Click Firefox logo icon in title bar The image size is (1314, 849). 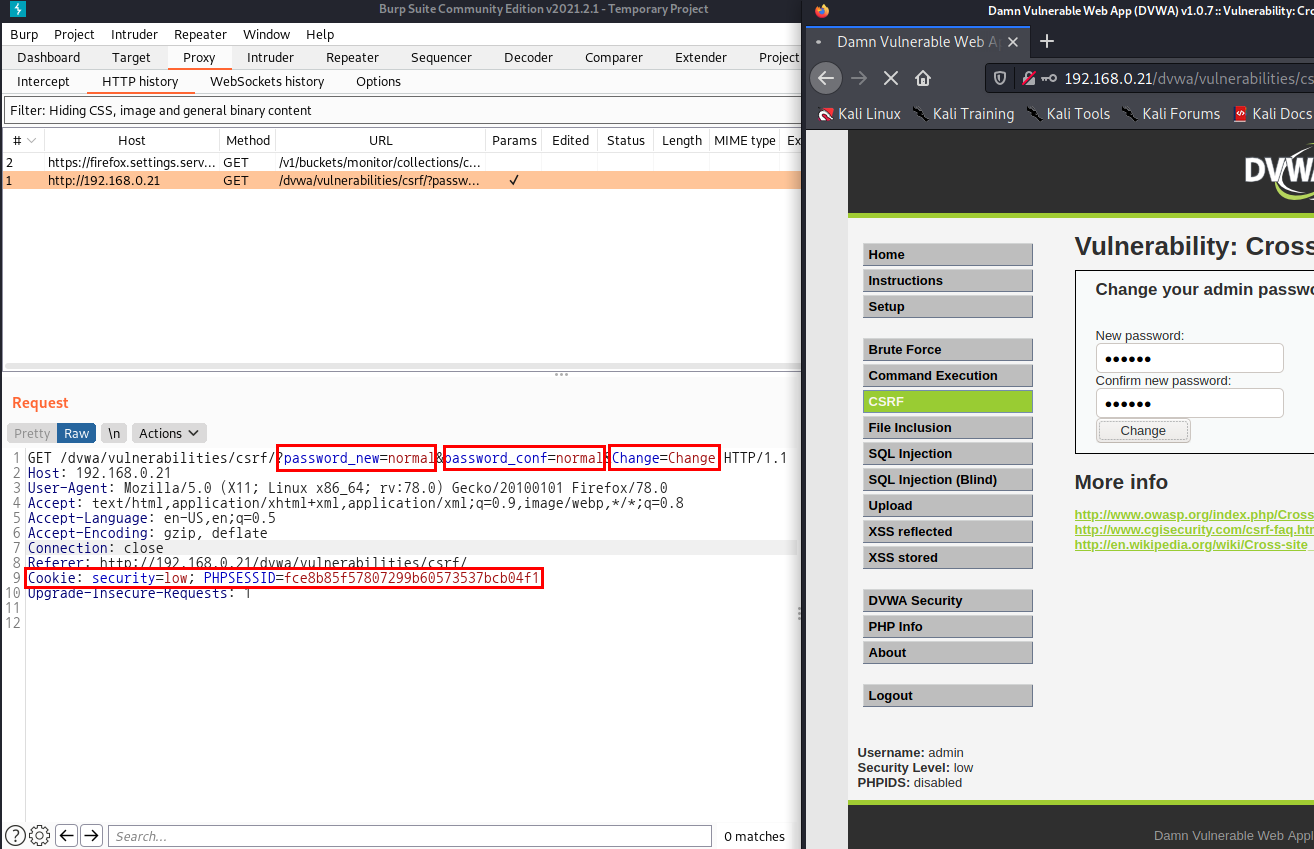coord(822,10)
